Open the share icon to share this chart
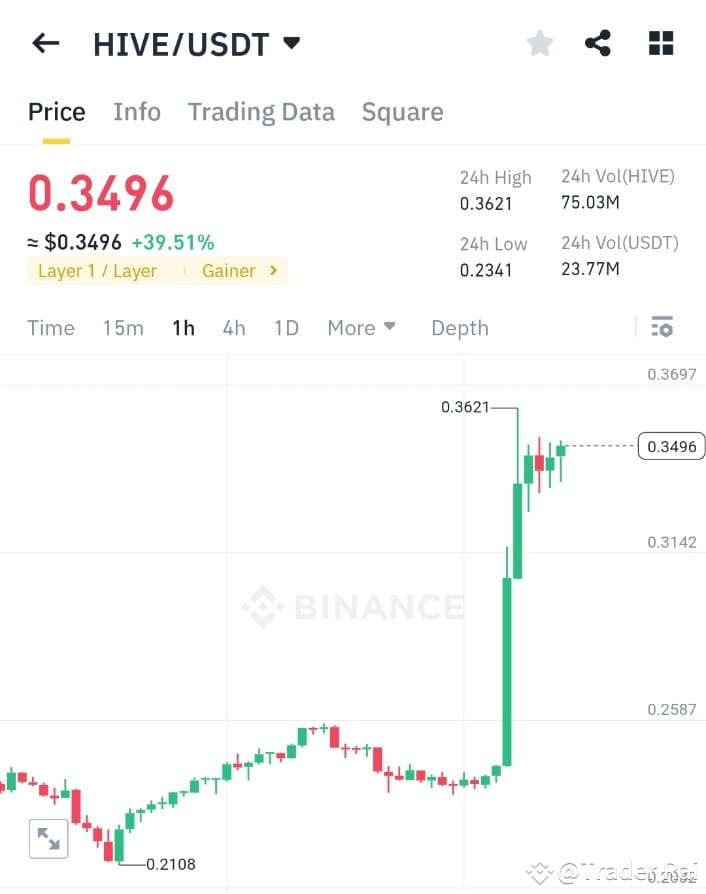The image size is (706, 894). [599, 43]
